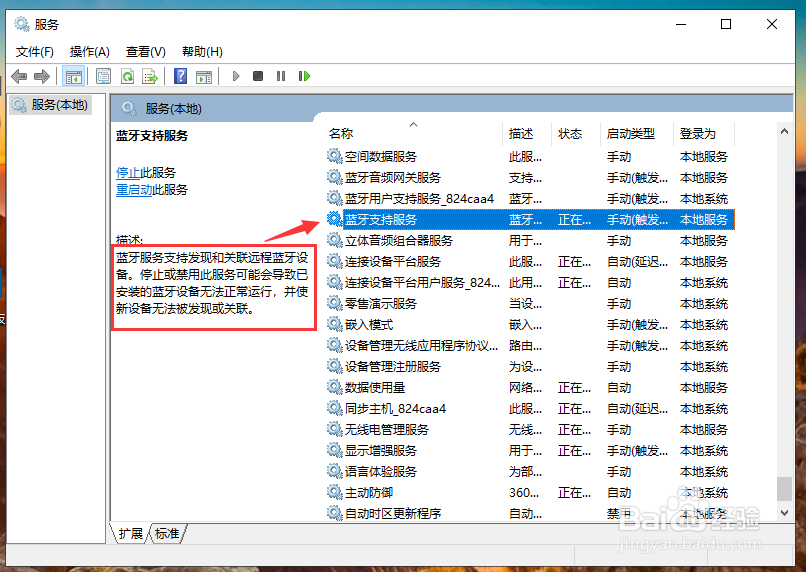Click gear icon beside 零售演示服务
Viewport: 806px width, 572px height.
tap(335, 303)
